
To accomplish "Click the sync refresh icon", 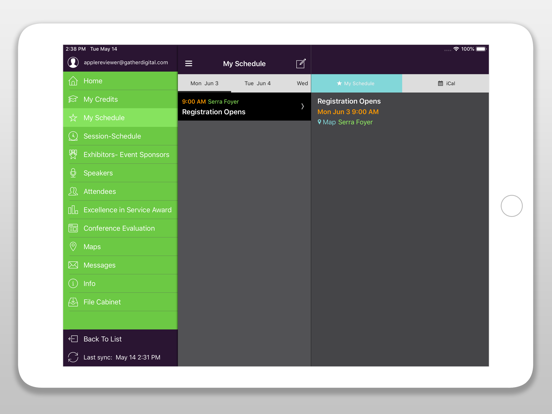I will (x=73, y=357).
